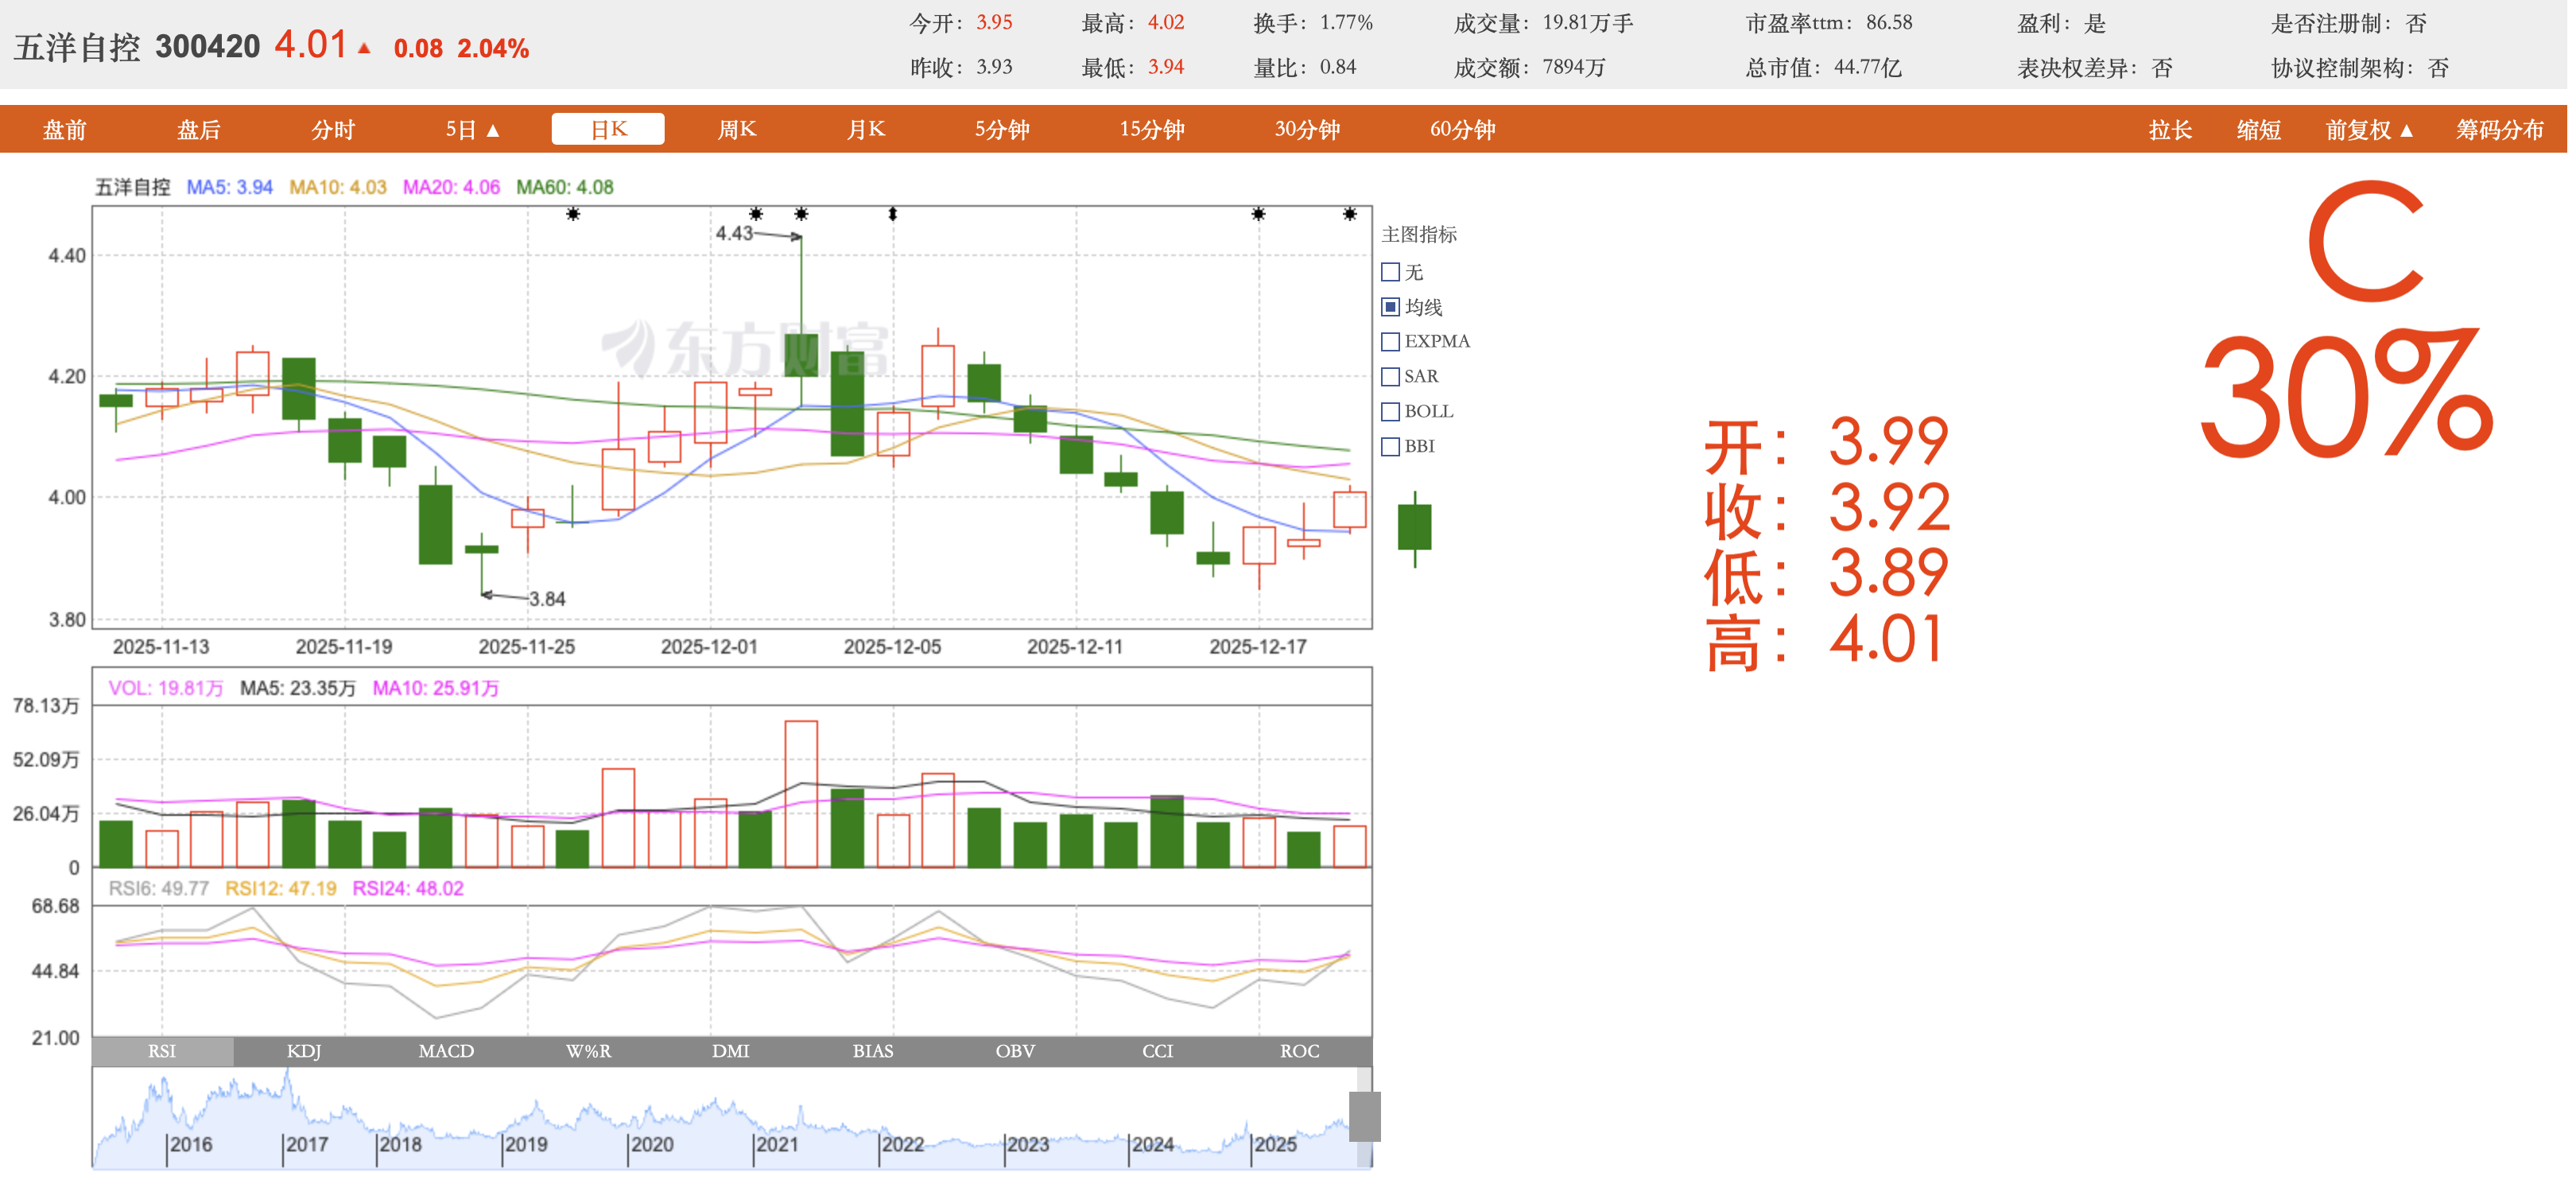The height and width of the screenshot is (1180, 2576).
Task: Click the star marker above the 4.43 high
Action: 801,214
